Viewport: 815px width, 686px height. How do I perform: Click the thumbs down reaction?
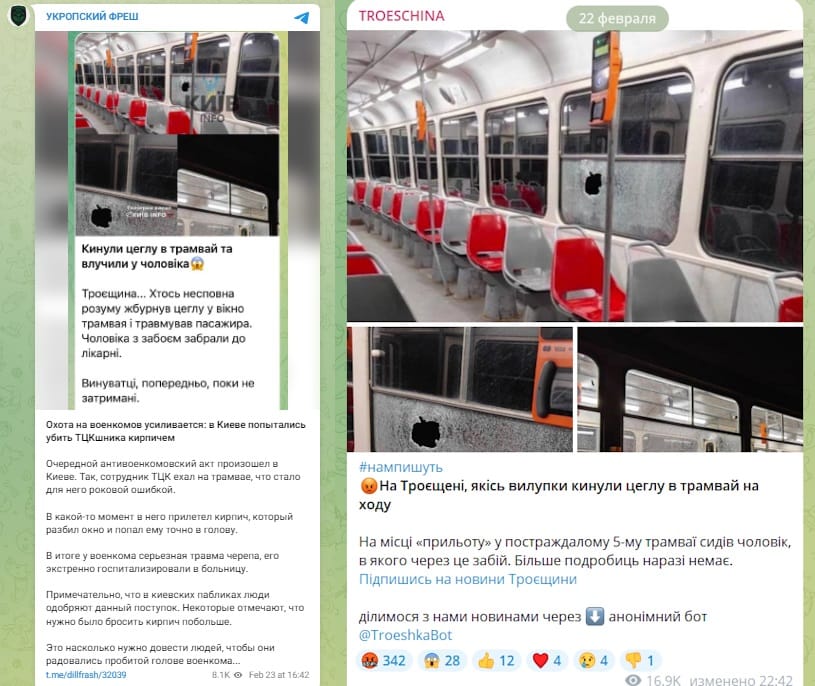point(640,661)
